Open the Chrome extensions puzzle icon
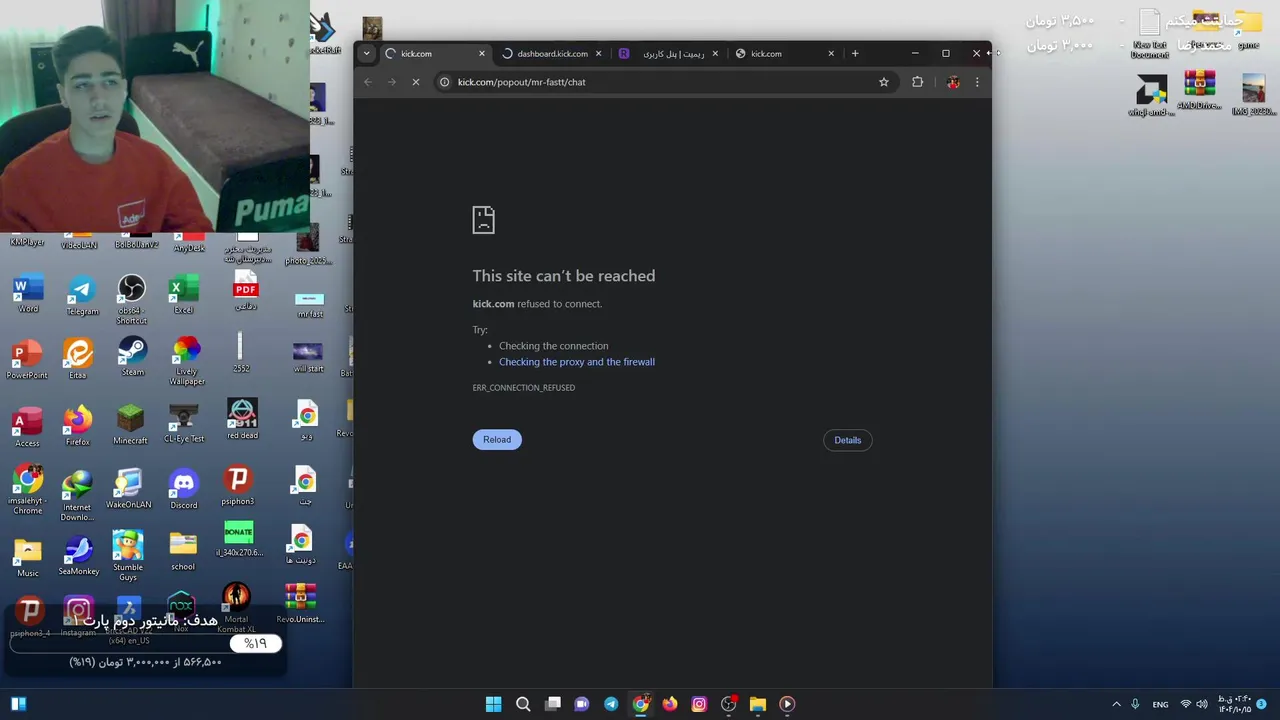 [x=918, y=82]
